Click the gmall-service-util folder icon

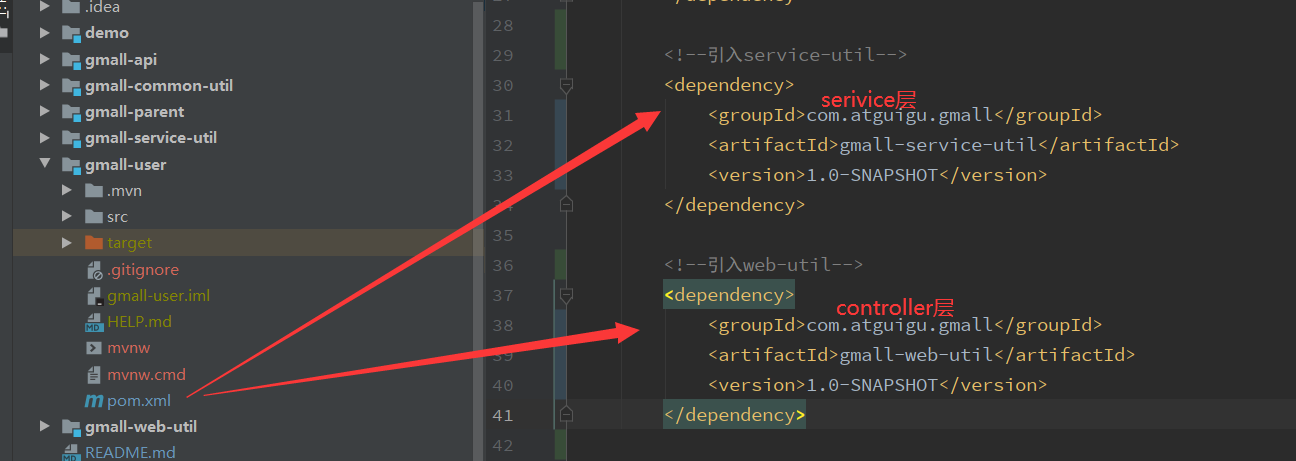pyautogui.click(x=71, y=138)
